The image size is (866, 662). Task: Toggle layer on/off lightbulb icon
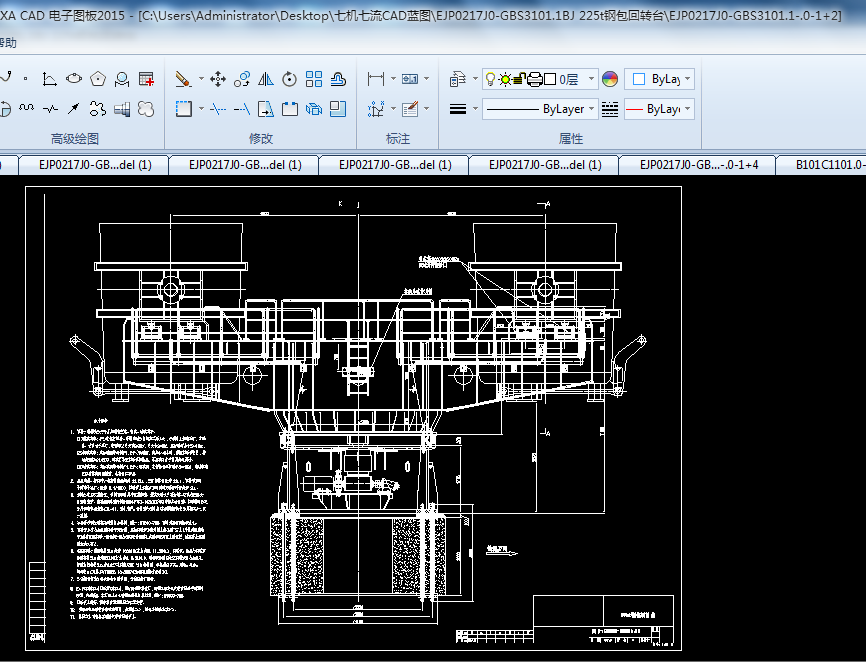[490, 79]
